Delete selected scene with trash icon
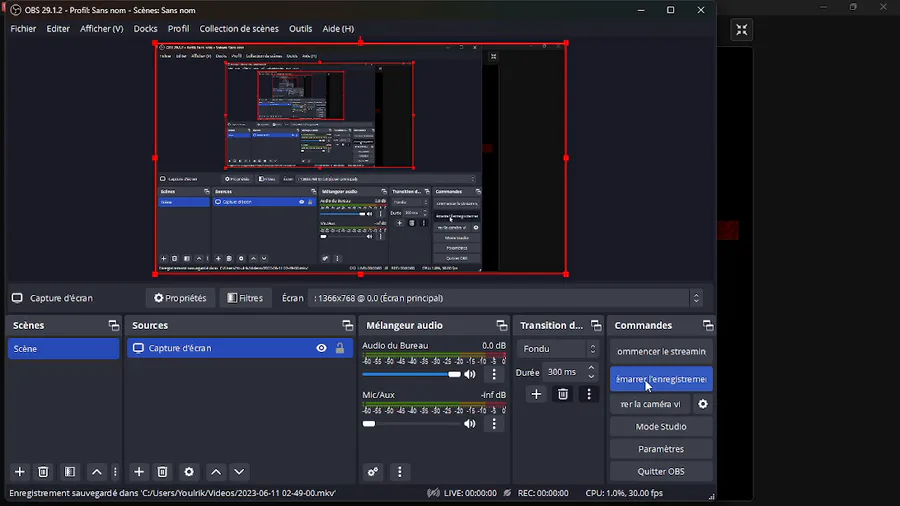The width and height of the screenshot is (900, 506). click(x=43, y=472)
